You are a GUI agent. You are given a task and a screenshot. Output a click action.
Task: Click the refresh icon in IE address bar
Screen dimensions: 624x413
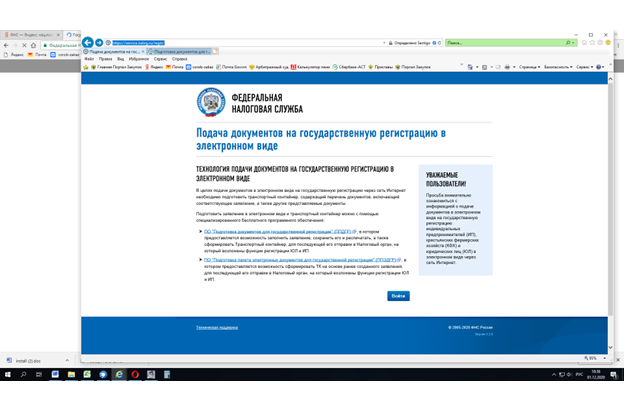point(440,43)
